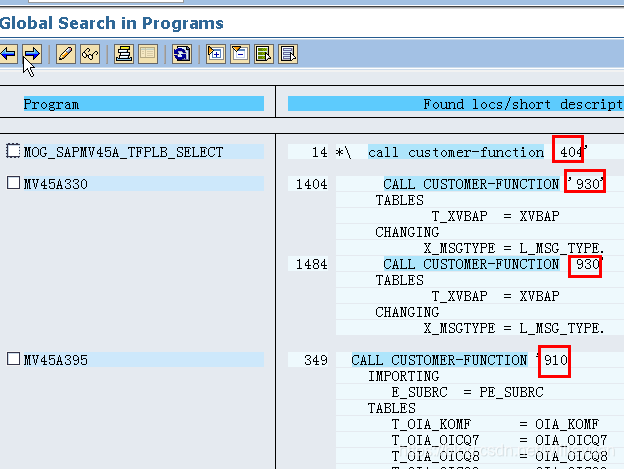Open found location line 349

pos(316,360)
